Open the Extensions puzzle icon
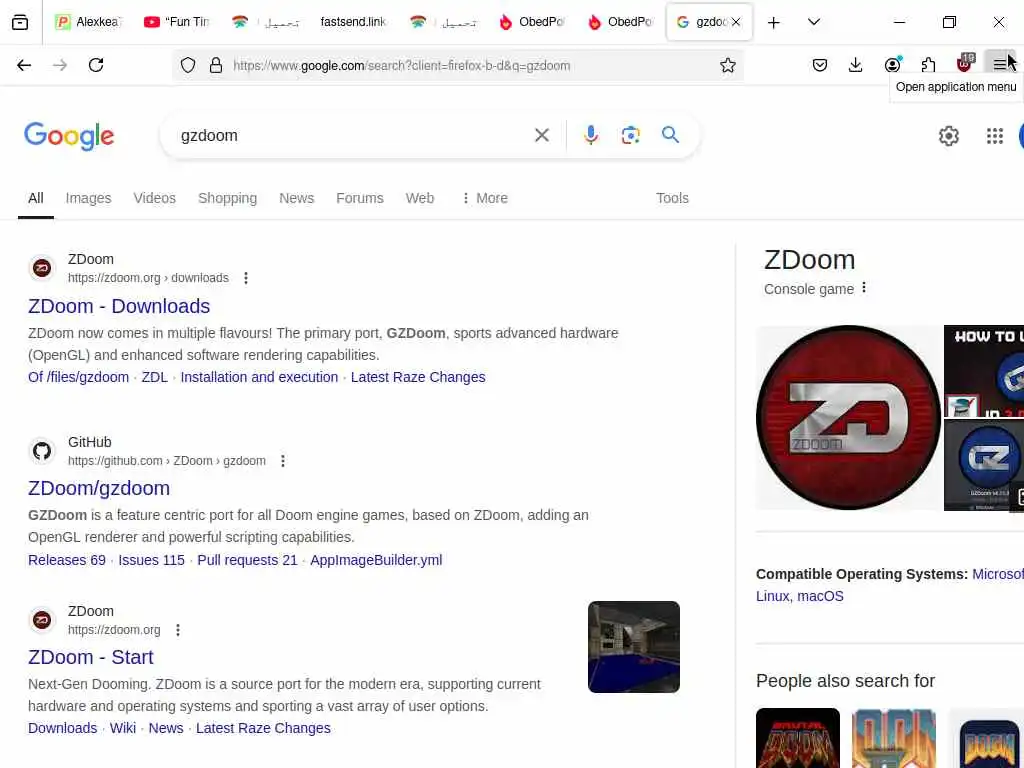Viewport: 1024px width, 768px height. 928,65
